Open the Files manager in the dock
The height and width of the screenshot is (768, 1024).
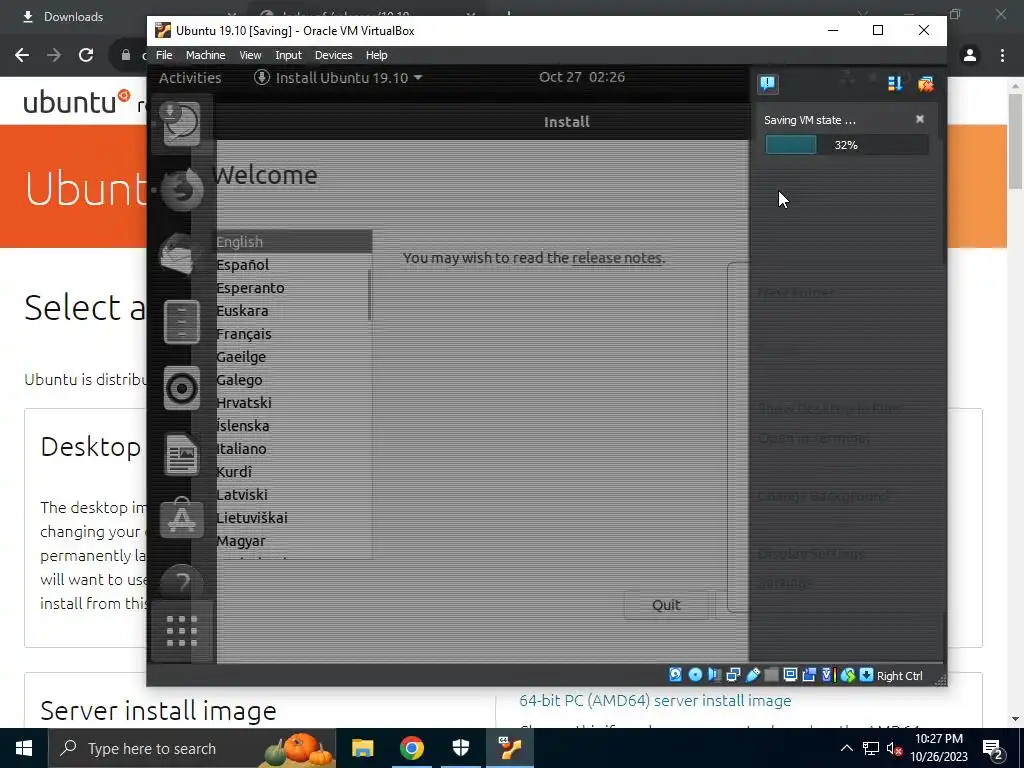(182, 321)
